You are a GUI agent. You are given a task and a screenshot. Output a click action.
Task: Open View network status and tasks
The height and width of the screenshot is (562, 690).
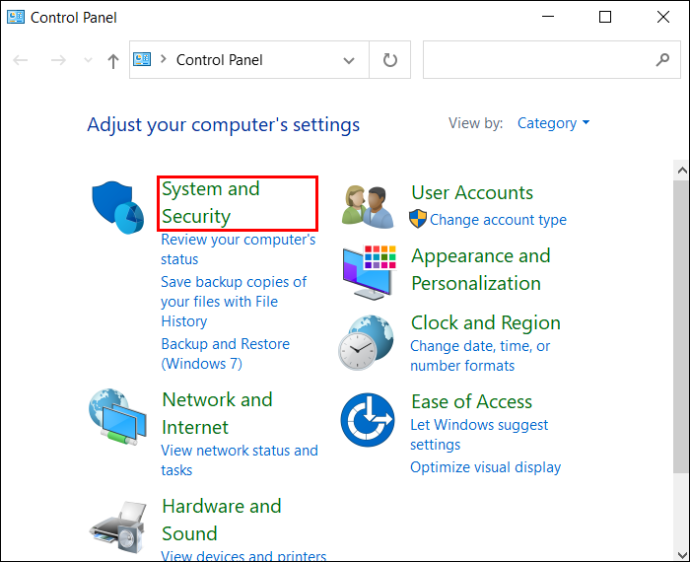pos(239,460)
